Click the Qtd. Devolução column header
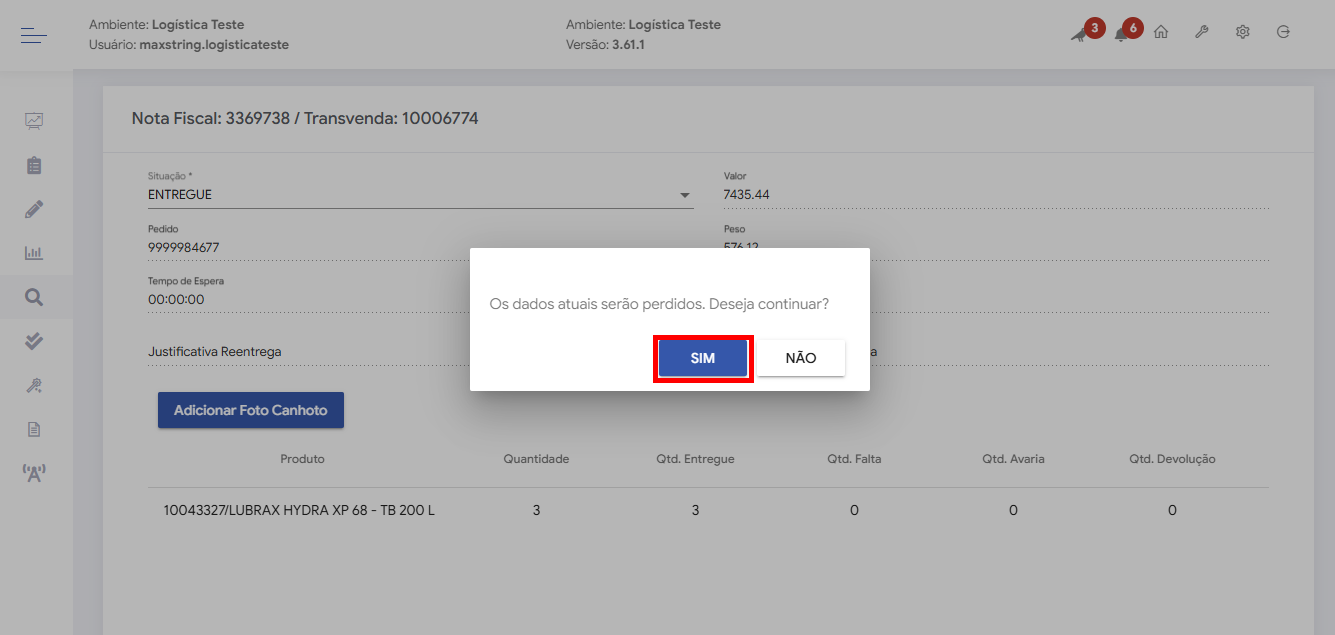The width and height of the screenshot is (1335, 635). coord(1172,459)
